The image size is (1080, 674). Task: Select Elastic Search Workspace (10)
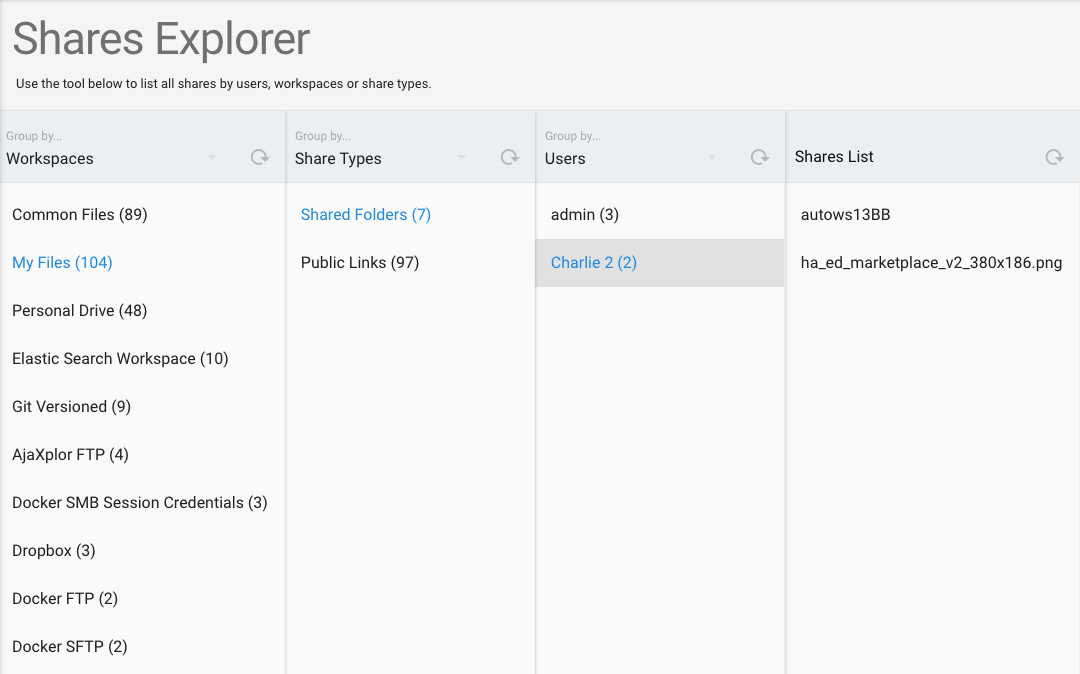pyautogui.click(x=143, y=359)
